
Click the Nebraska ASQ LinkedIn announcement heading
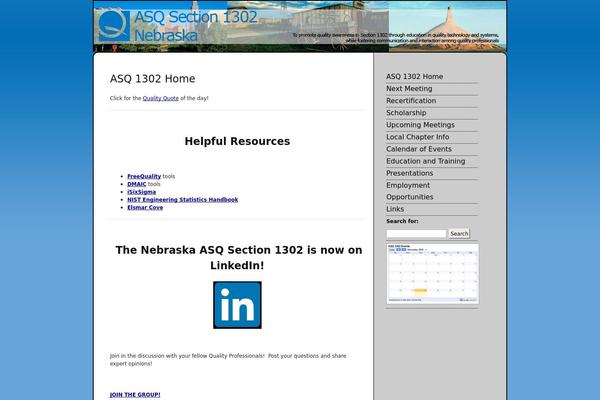238,258
